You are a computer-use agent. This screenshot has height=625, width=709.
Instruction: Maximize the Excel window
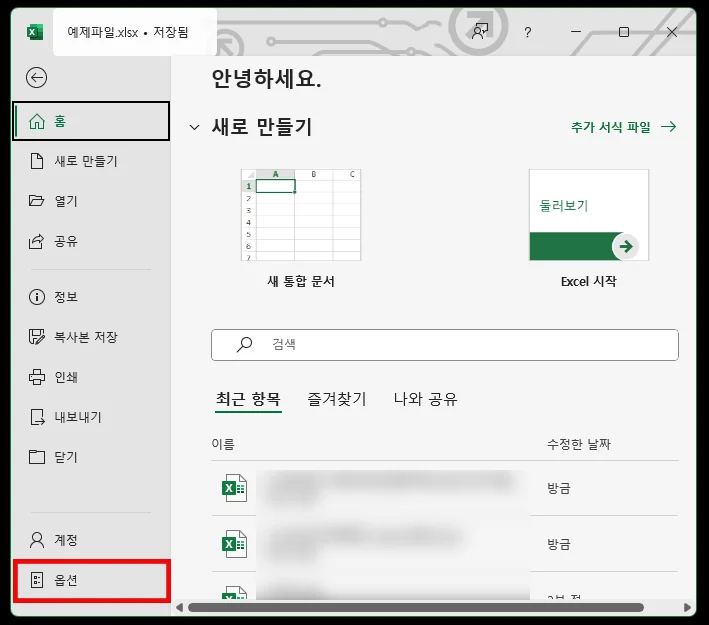[624, 32]
